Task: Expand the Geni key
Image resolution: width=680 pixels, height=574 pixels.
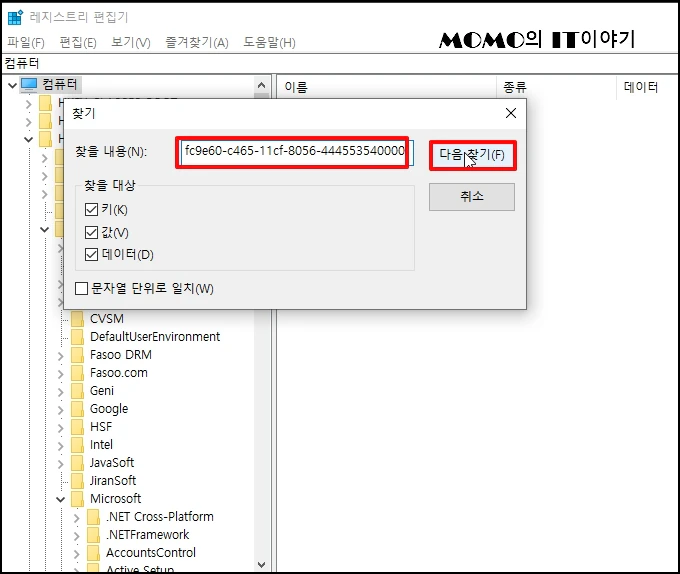Action: pyautogui.click(x=61, y=392)
